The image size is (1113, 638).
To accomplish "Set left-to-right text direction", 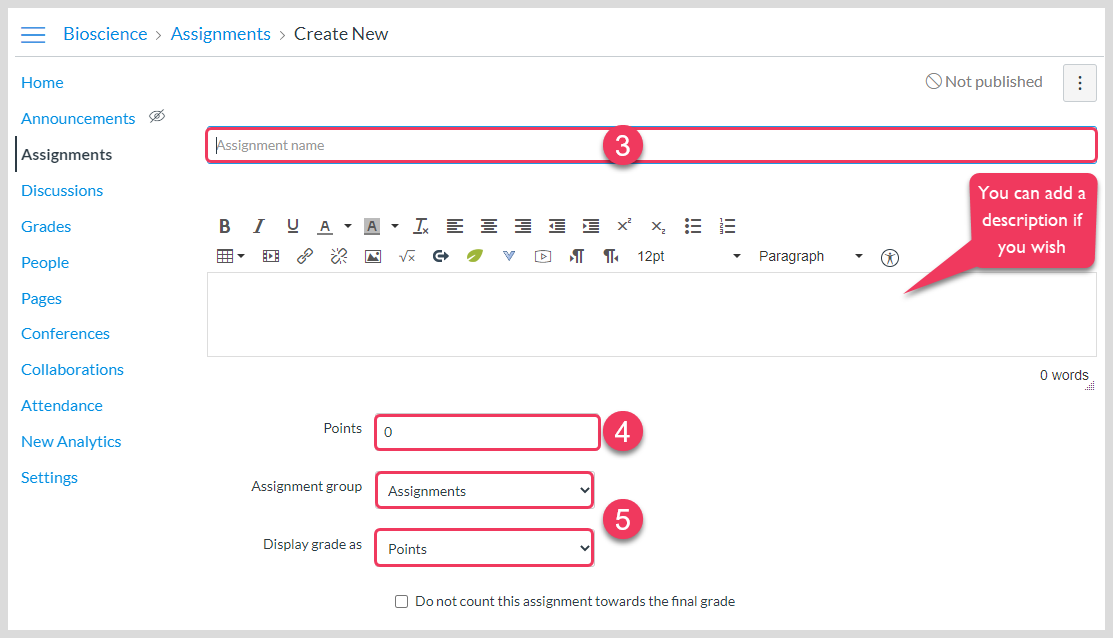I will [576, 256].
